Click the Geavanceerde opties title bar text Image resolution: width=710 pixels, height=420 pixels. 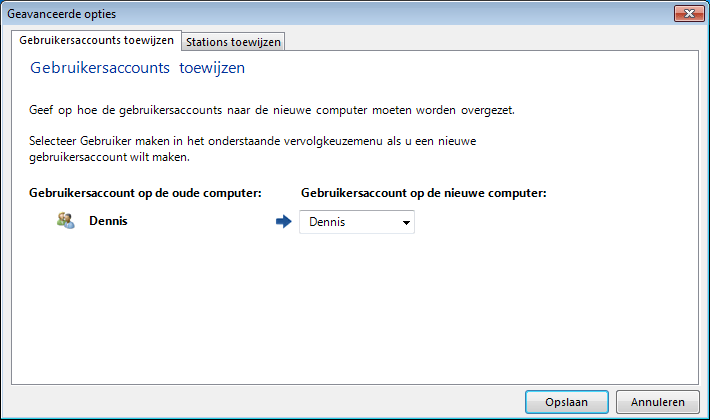(x=62, y=14)
